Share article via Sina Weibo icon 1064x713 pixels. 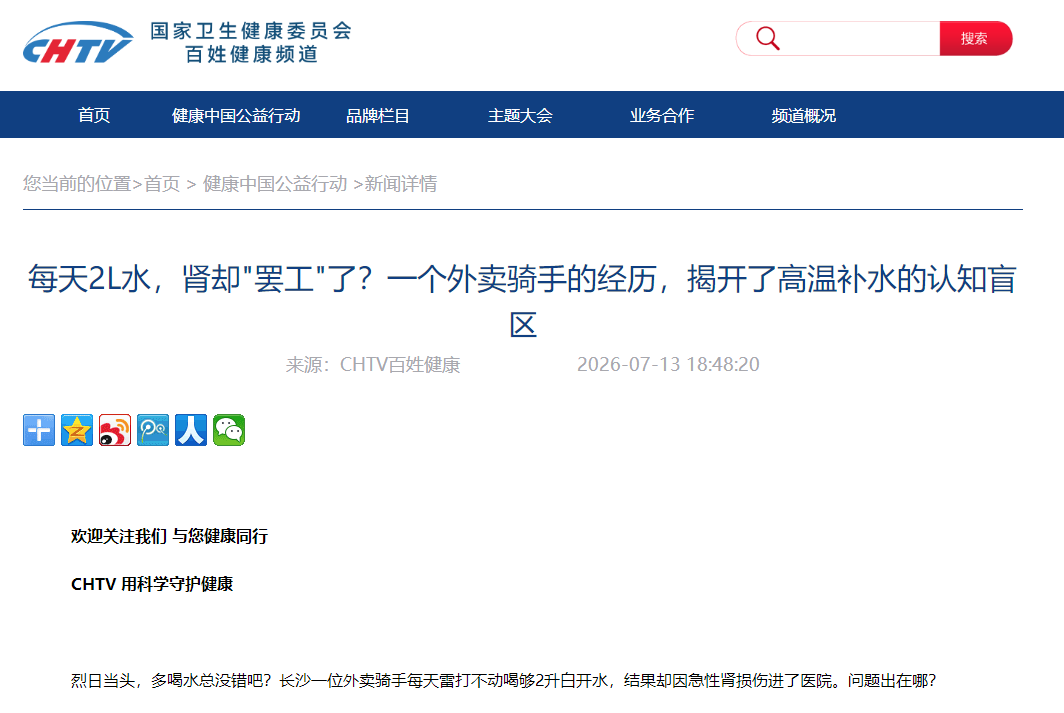click(115, 430)
